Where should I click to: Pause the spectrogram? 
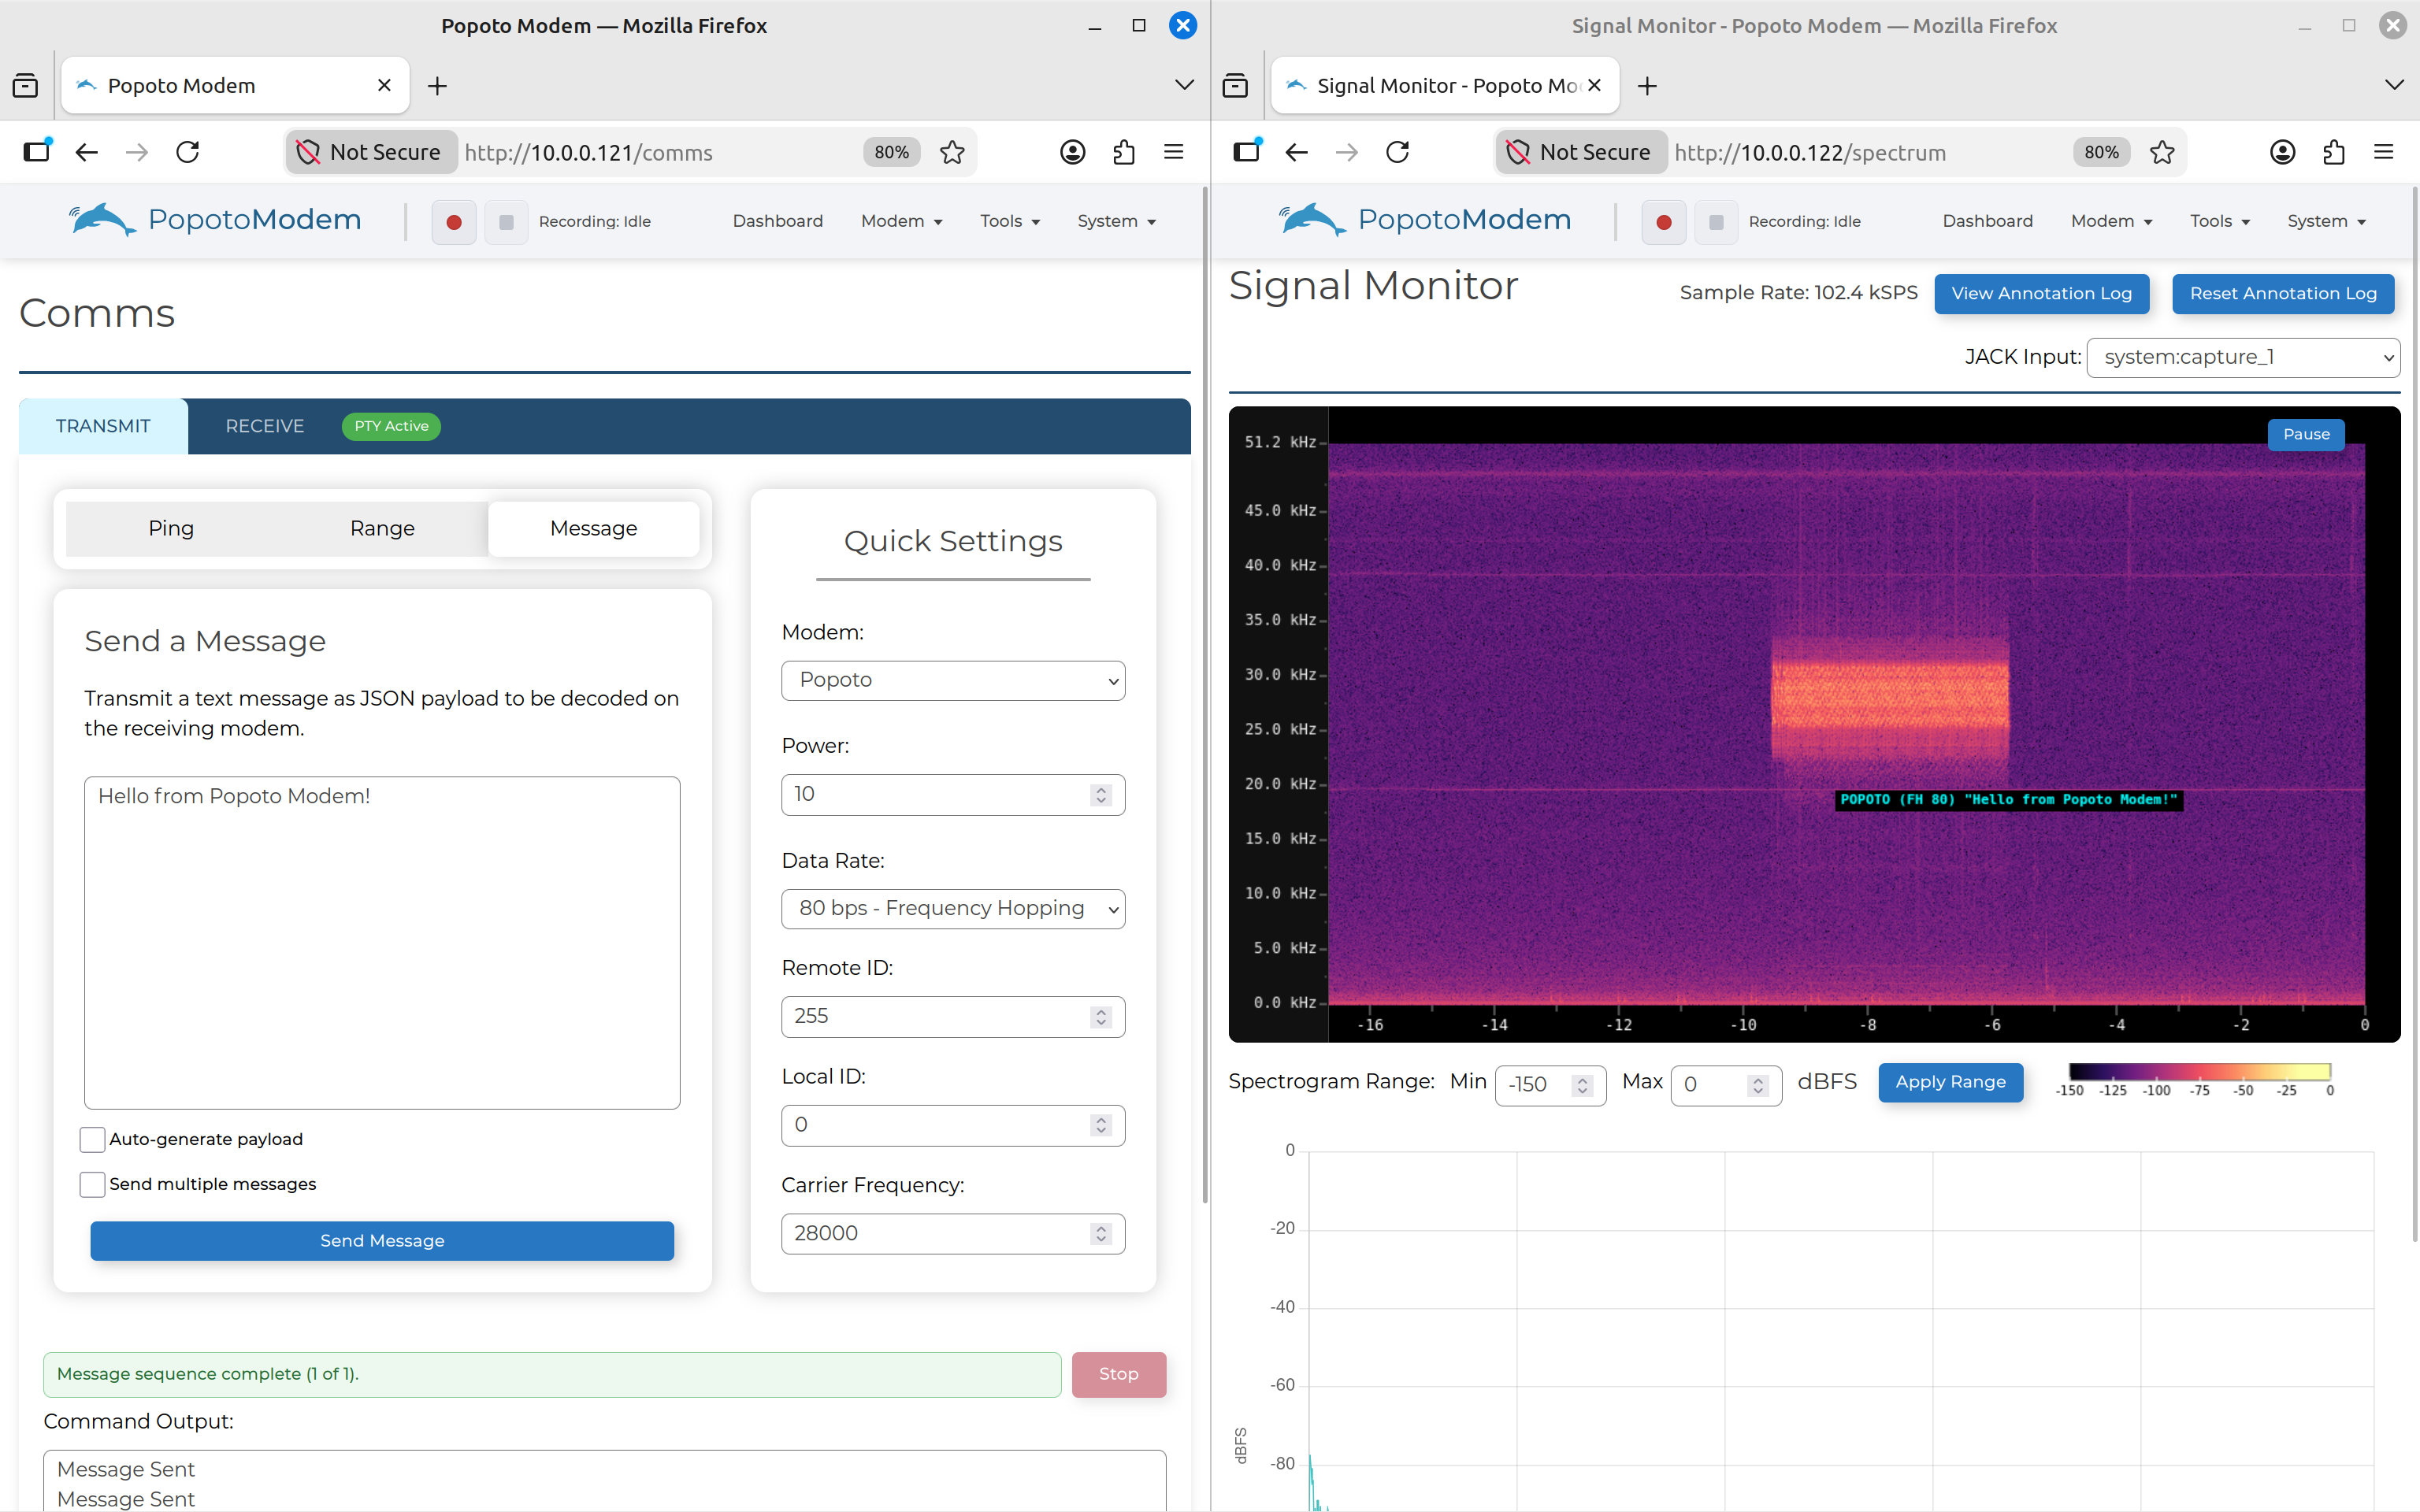click(2306, 435)
